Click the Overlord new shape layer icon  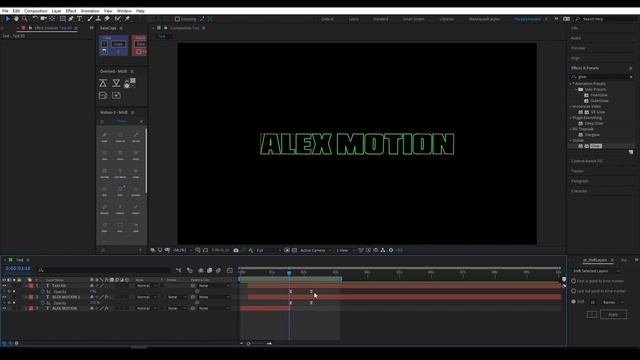[116, 96]
